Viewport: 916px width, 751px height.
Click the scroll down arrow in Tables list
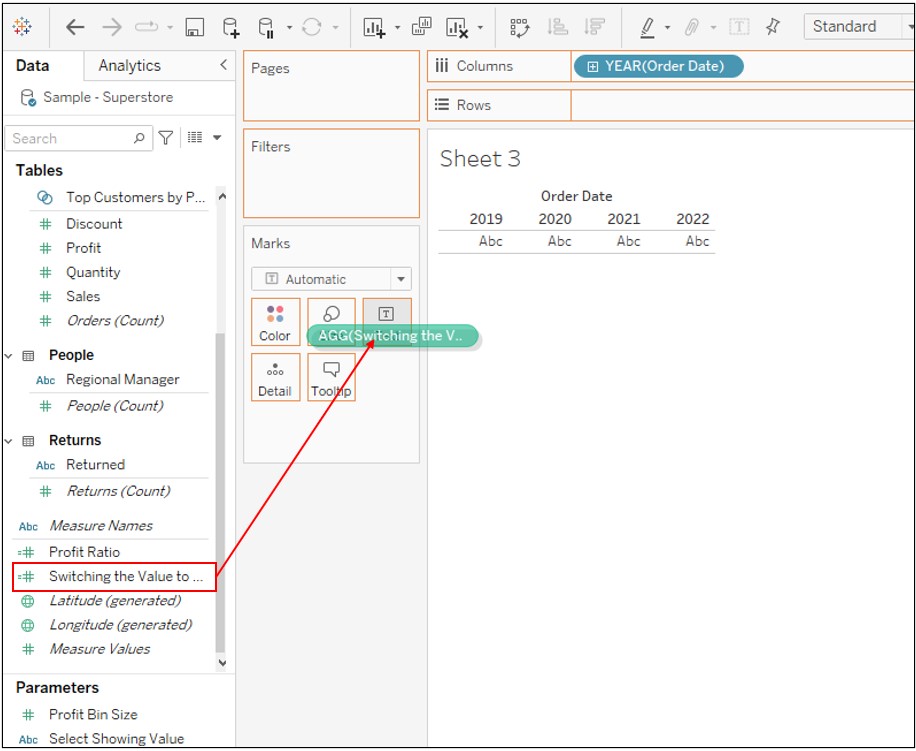(221, 663)
